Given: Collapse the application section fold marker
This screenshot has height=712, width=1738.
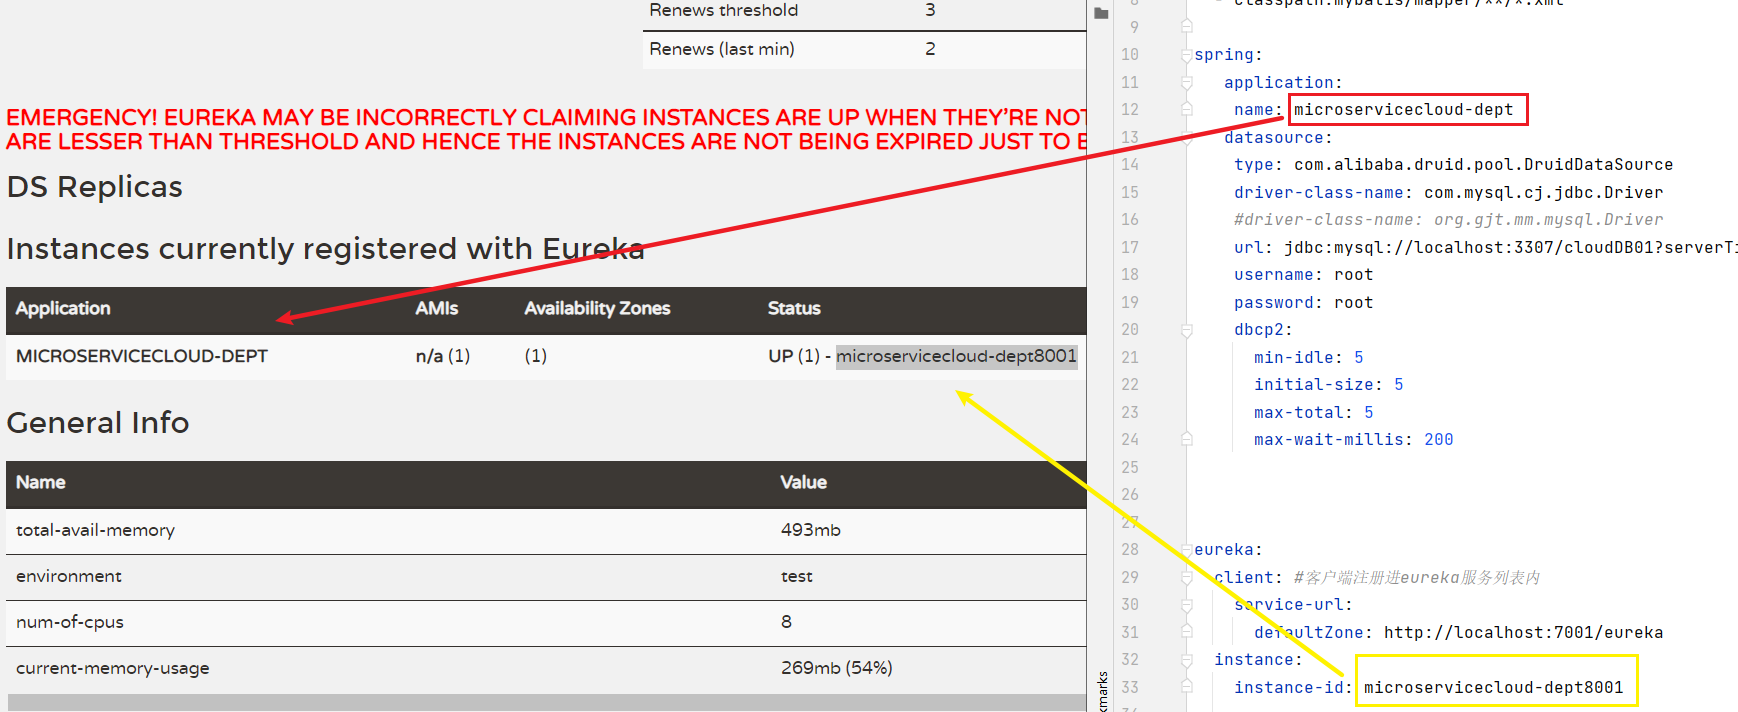Looking at the screenshot, I should (1186, 82).
